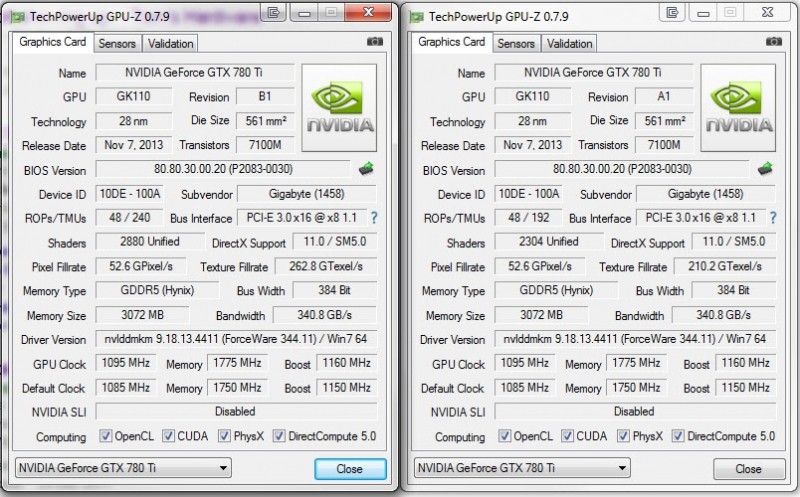
Task: Click the Boost 1160 MHz value in right window
Action: click(746, 363)
